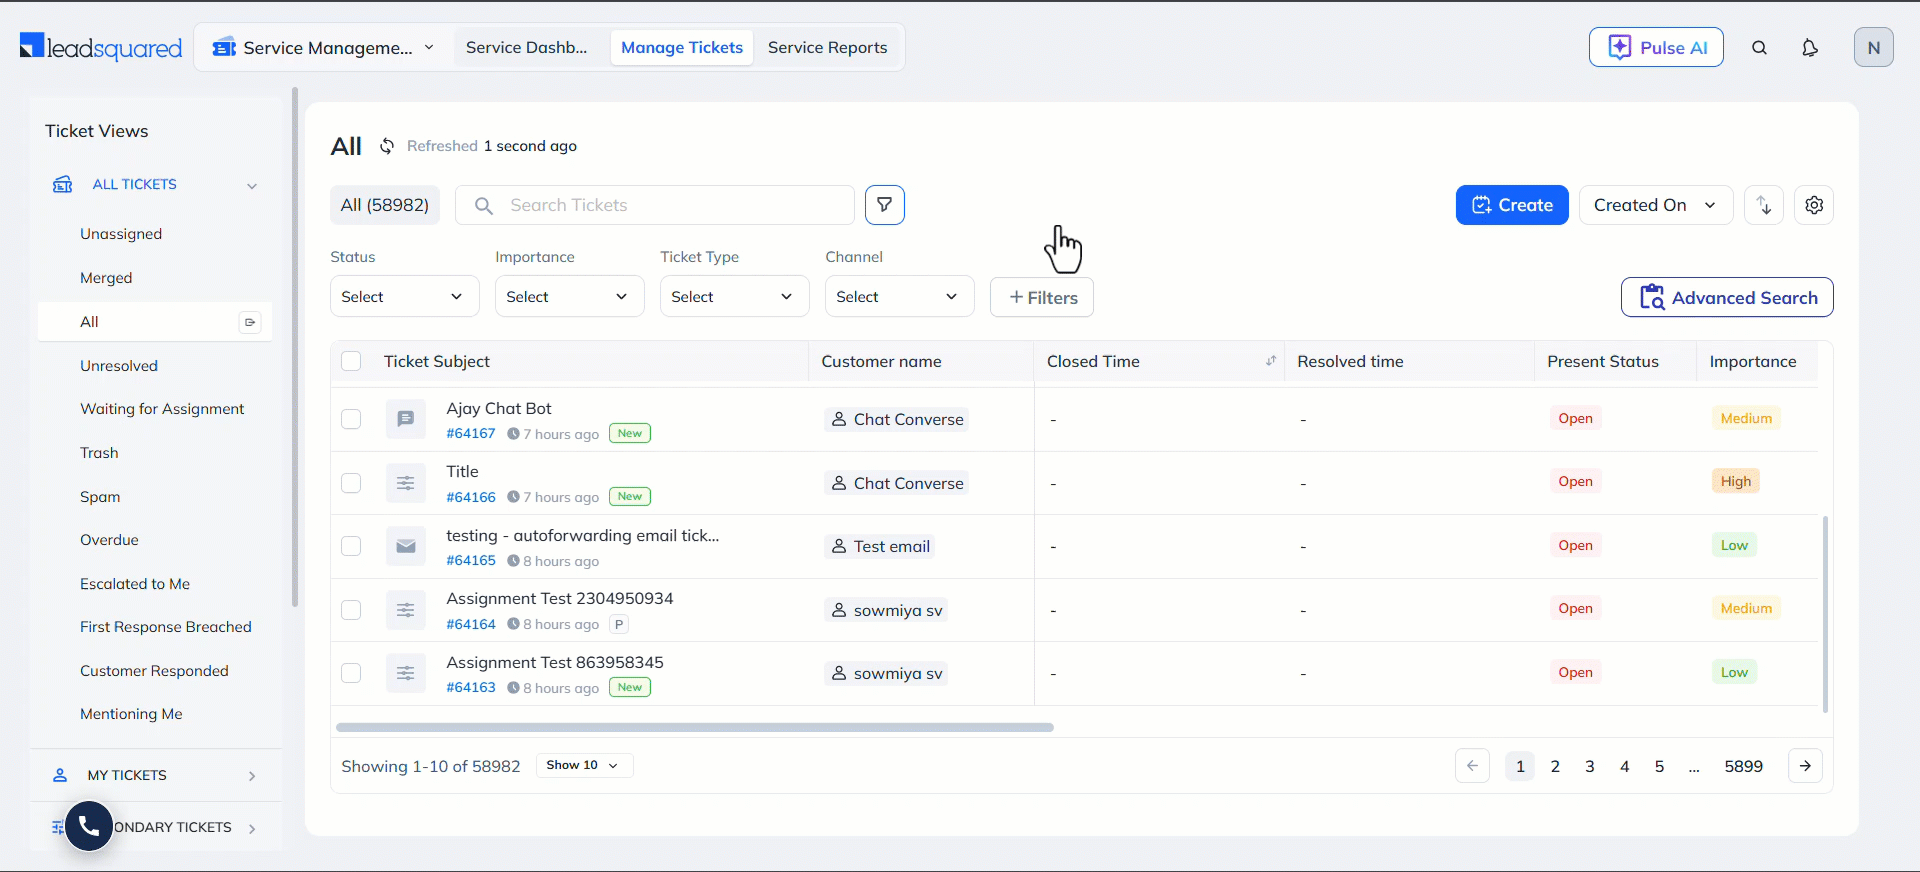Click the email icon of autoforwarding ticket
Viewport: 1920px width, 872px height.
pyautogui.click(x=406, y=546)
